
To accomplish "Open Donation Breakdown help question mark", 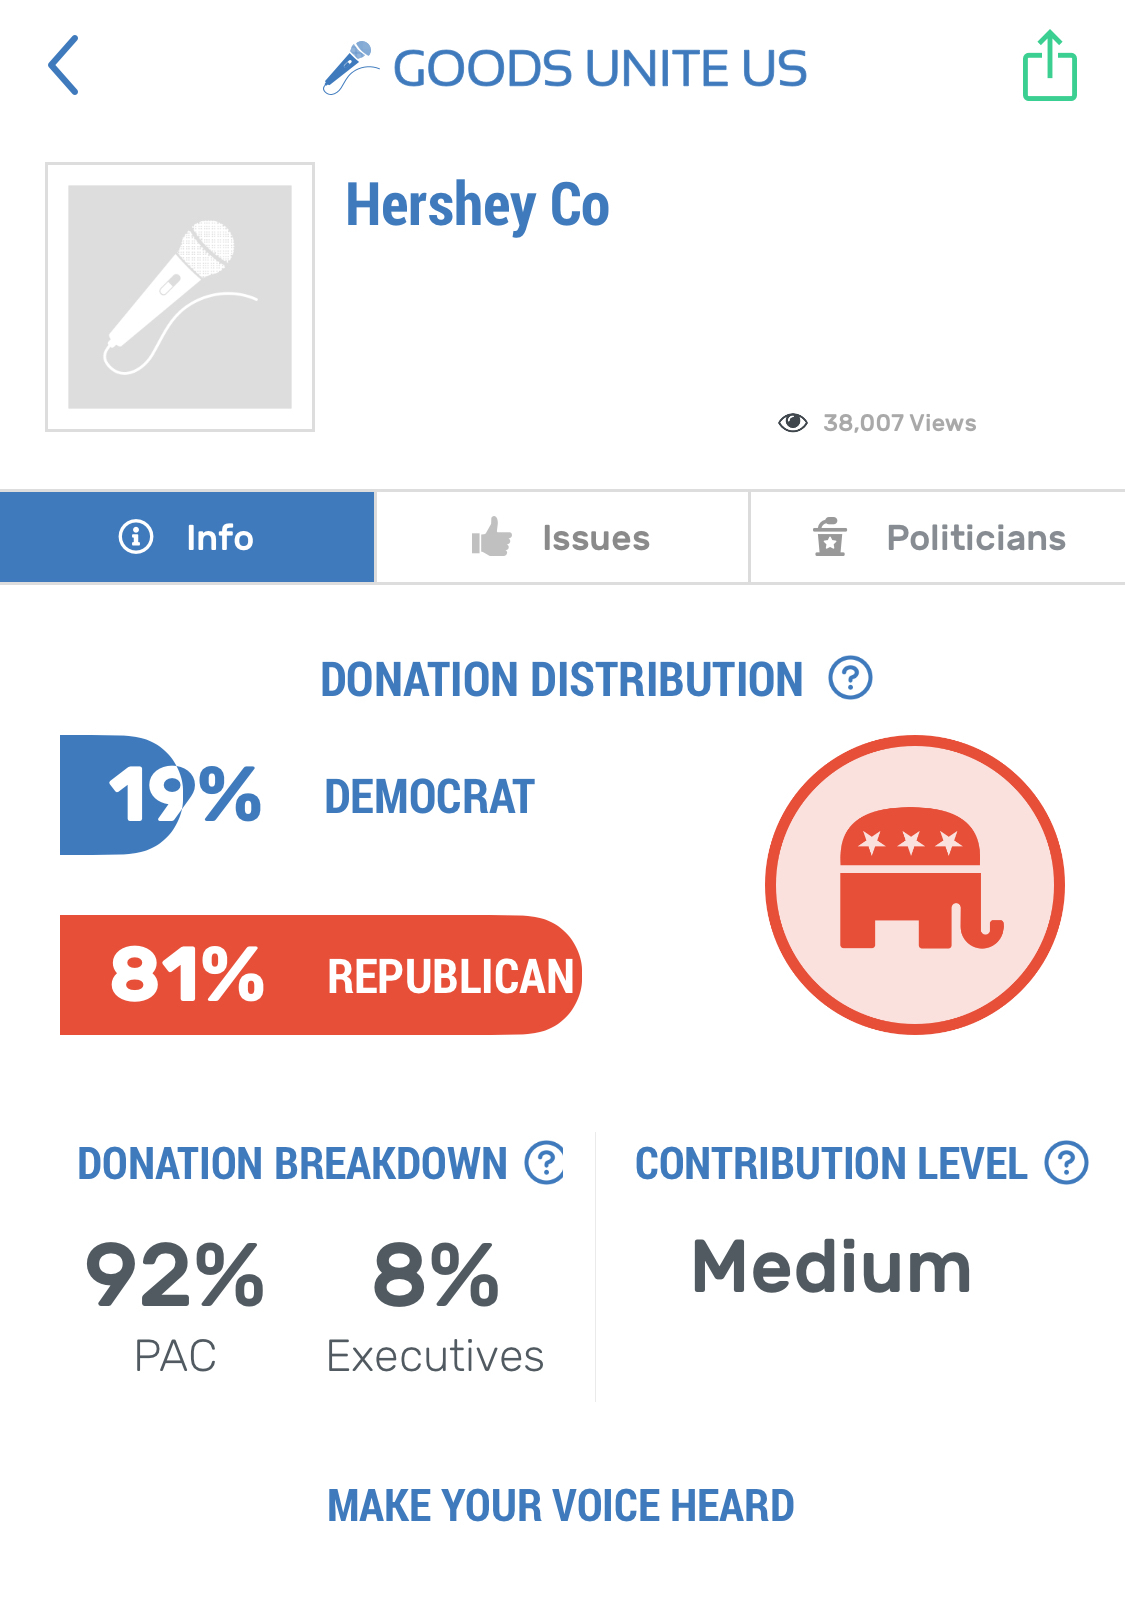I will (x=545, y=1162).
